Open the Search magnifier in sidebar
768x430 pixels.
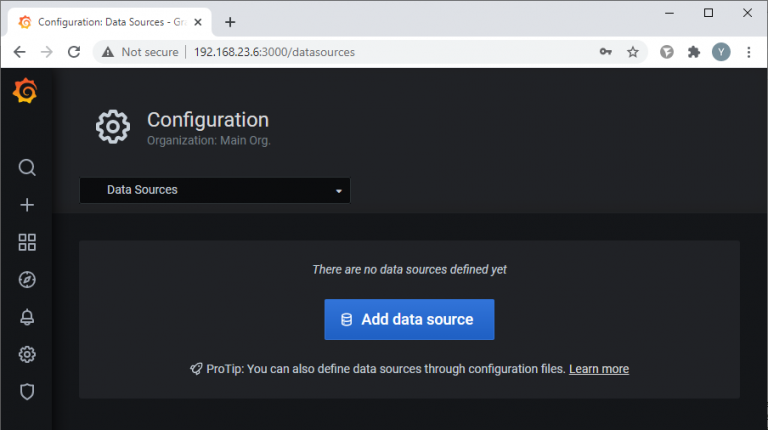click(27, 167)
